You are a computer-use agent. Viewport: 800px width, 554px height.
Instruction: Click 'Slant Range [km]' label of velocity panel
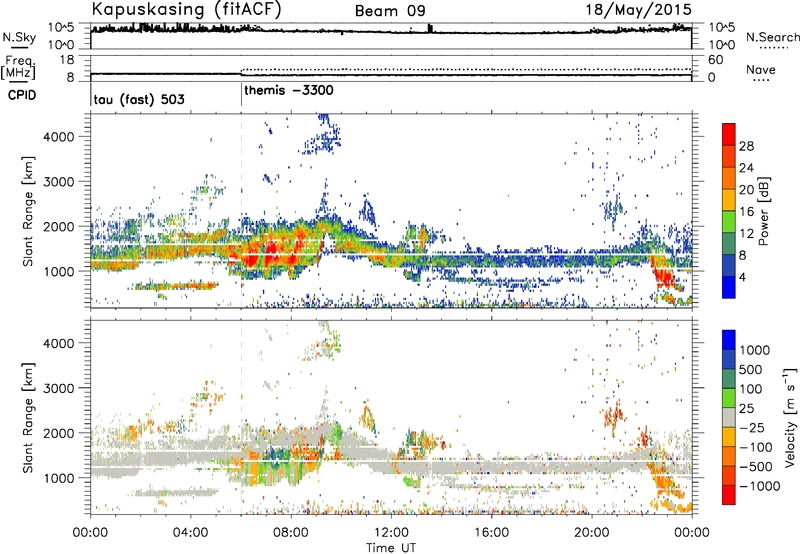pos(28,417)
